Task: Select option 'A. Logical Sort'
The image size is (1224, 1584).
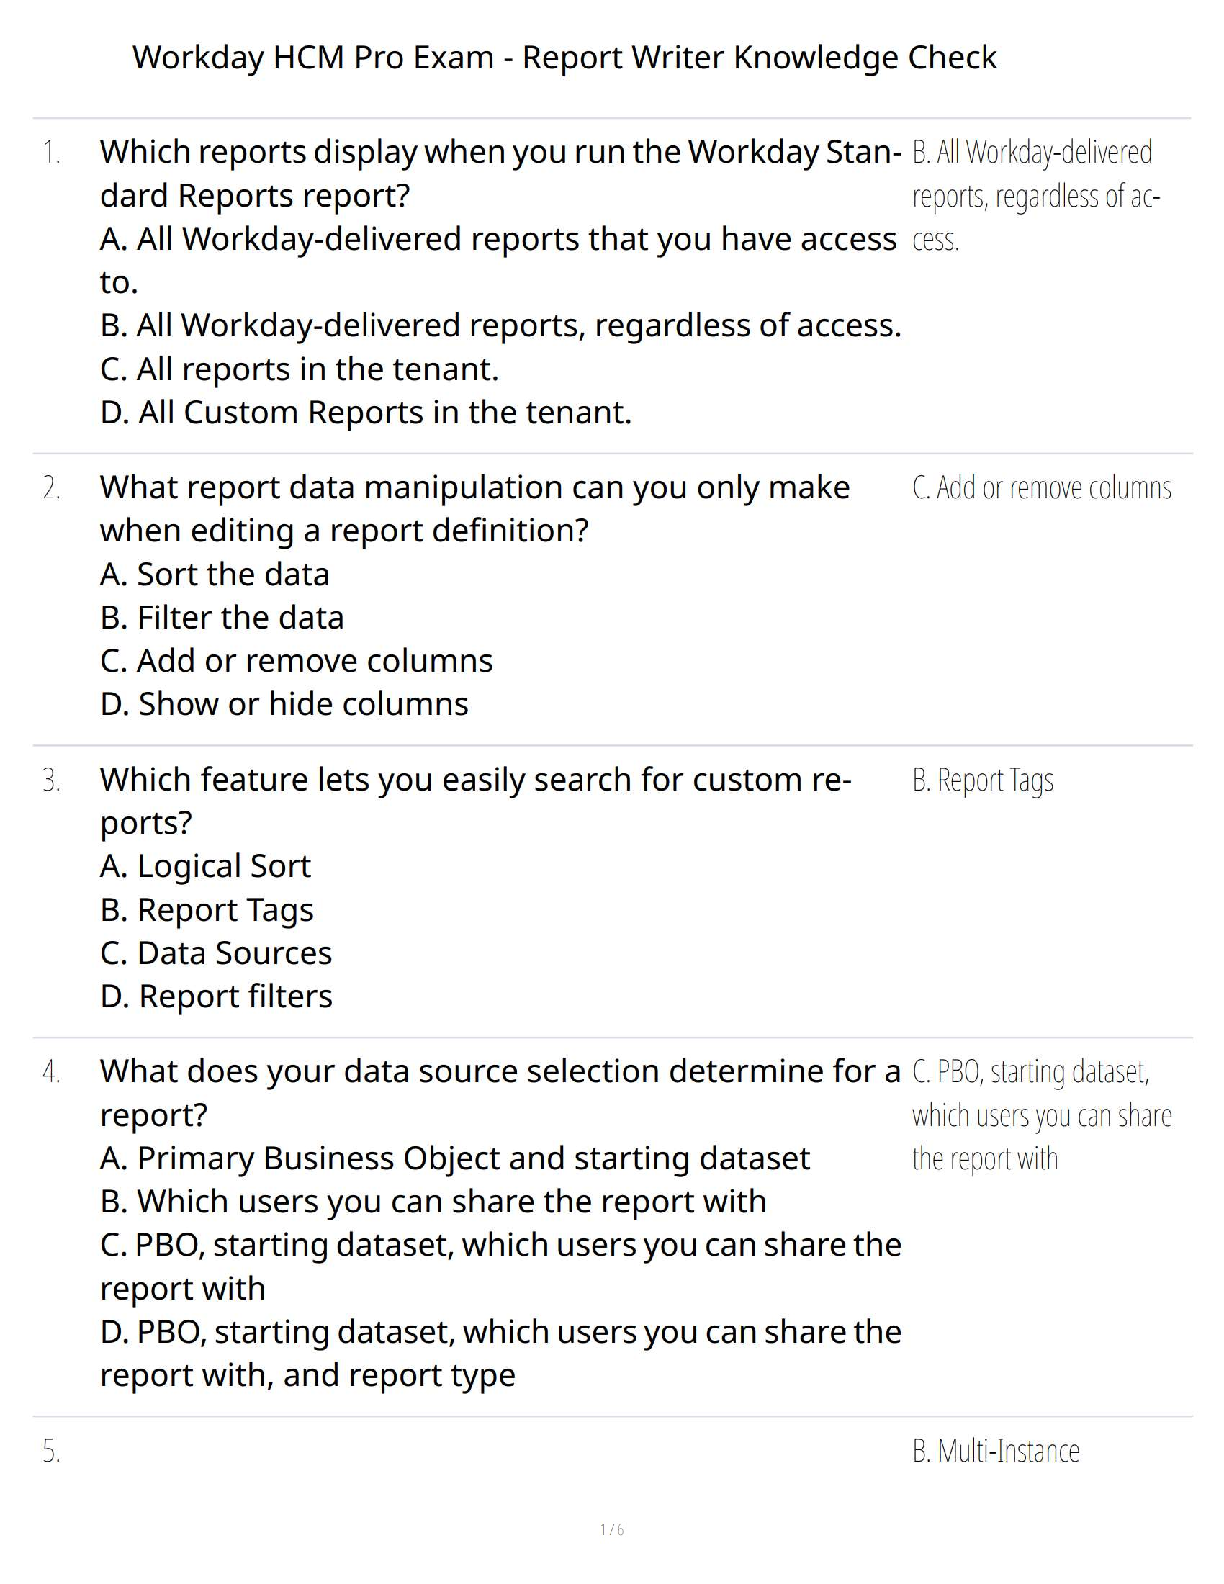Action: [x=205, y=866]
